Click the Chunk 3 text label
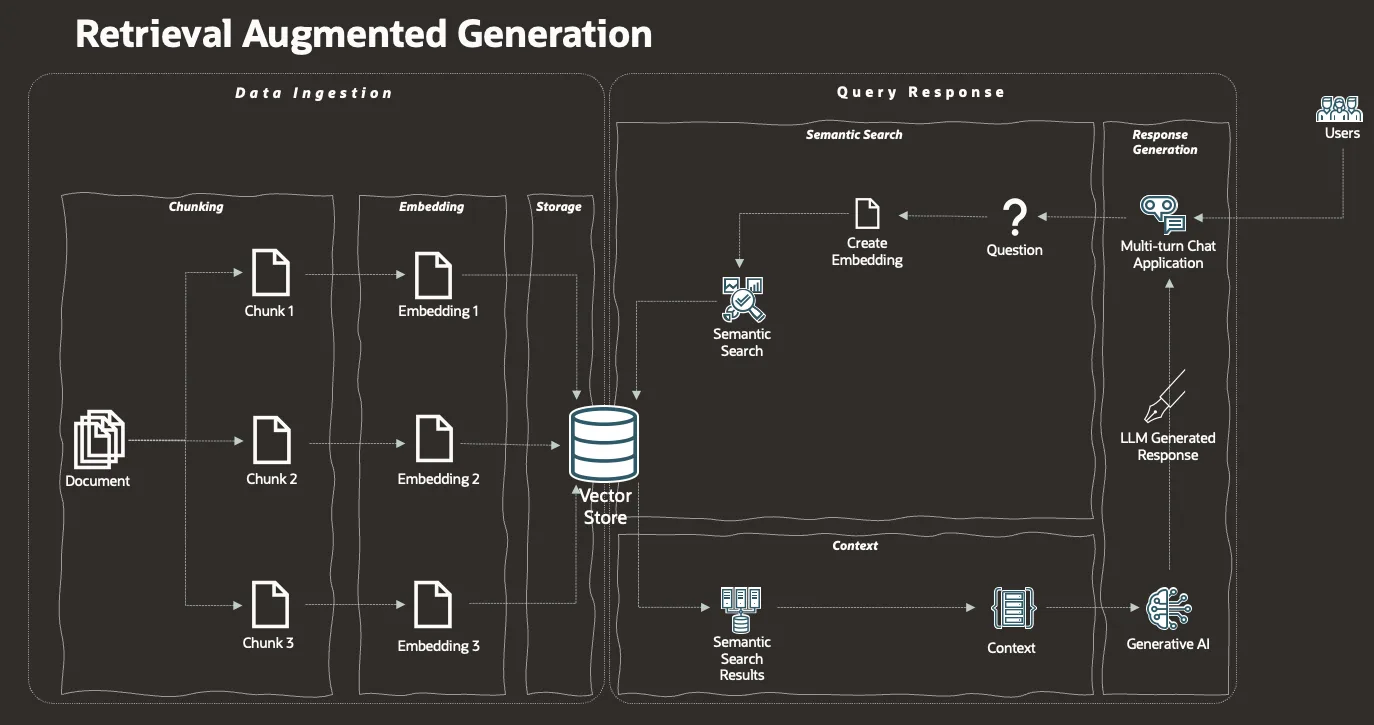This screenshot has height=725, width=1374. coord(268,643)
